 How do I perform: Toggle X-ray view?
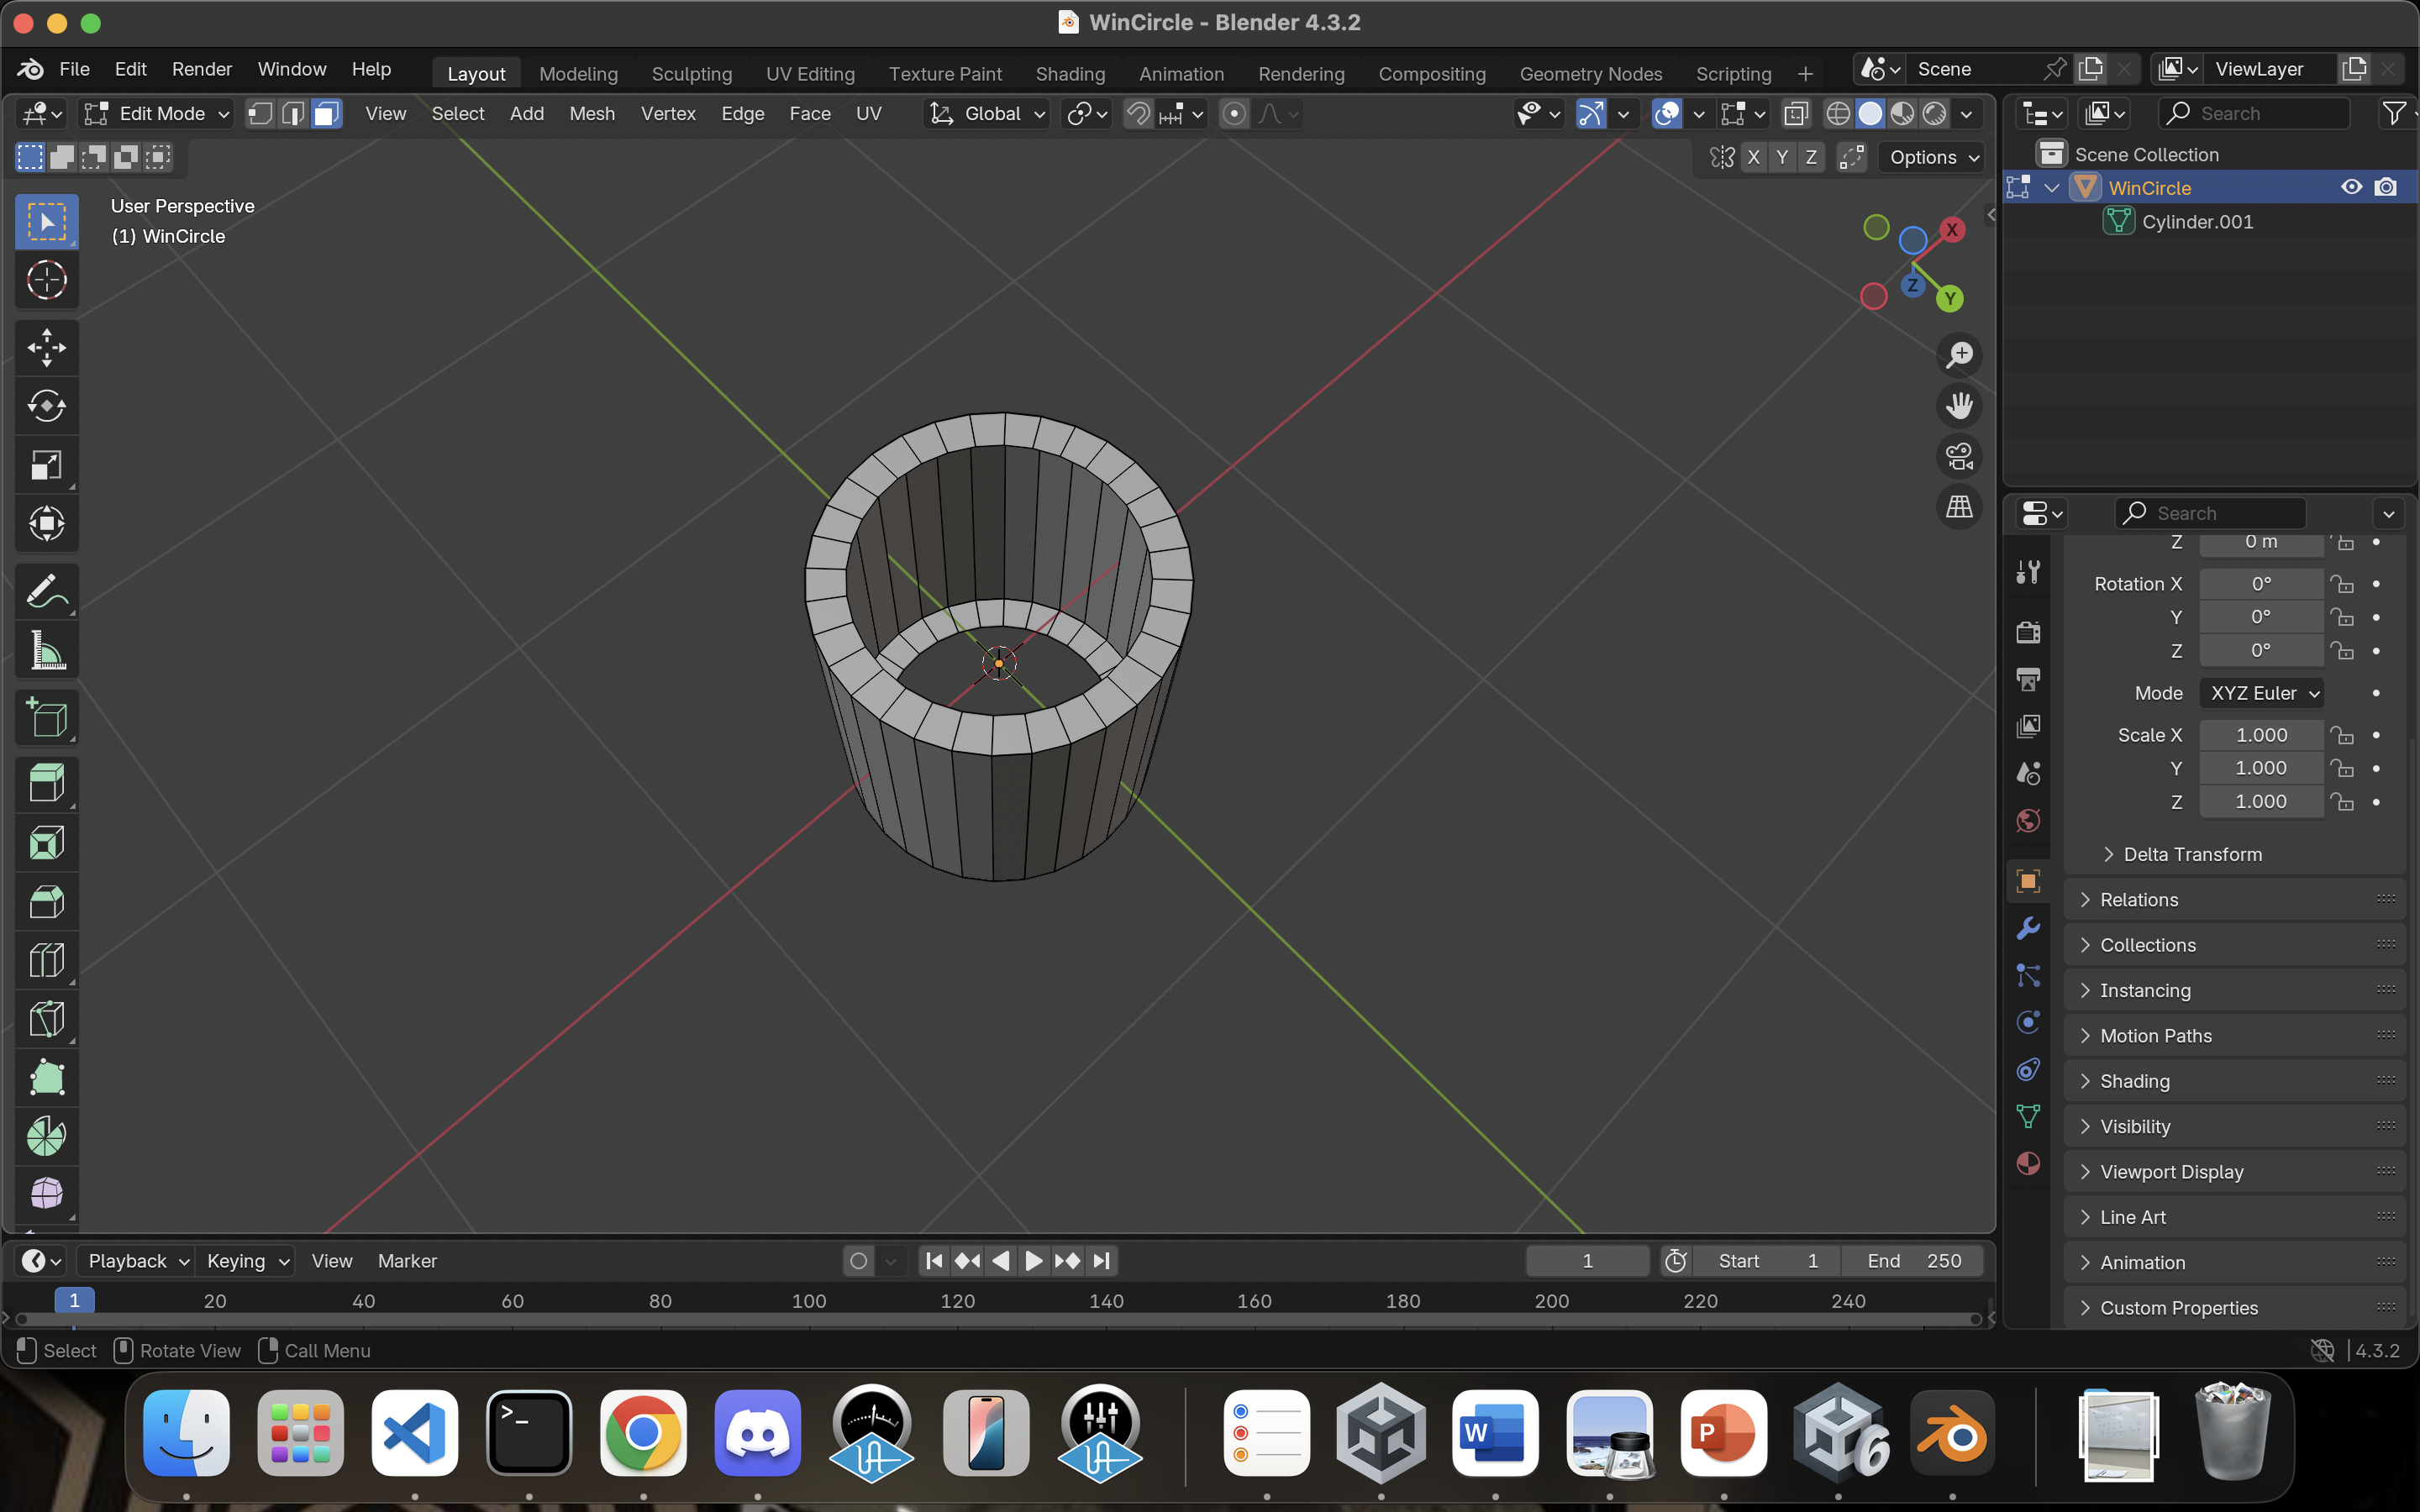point(1796,114)
